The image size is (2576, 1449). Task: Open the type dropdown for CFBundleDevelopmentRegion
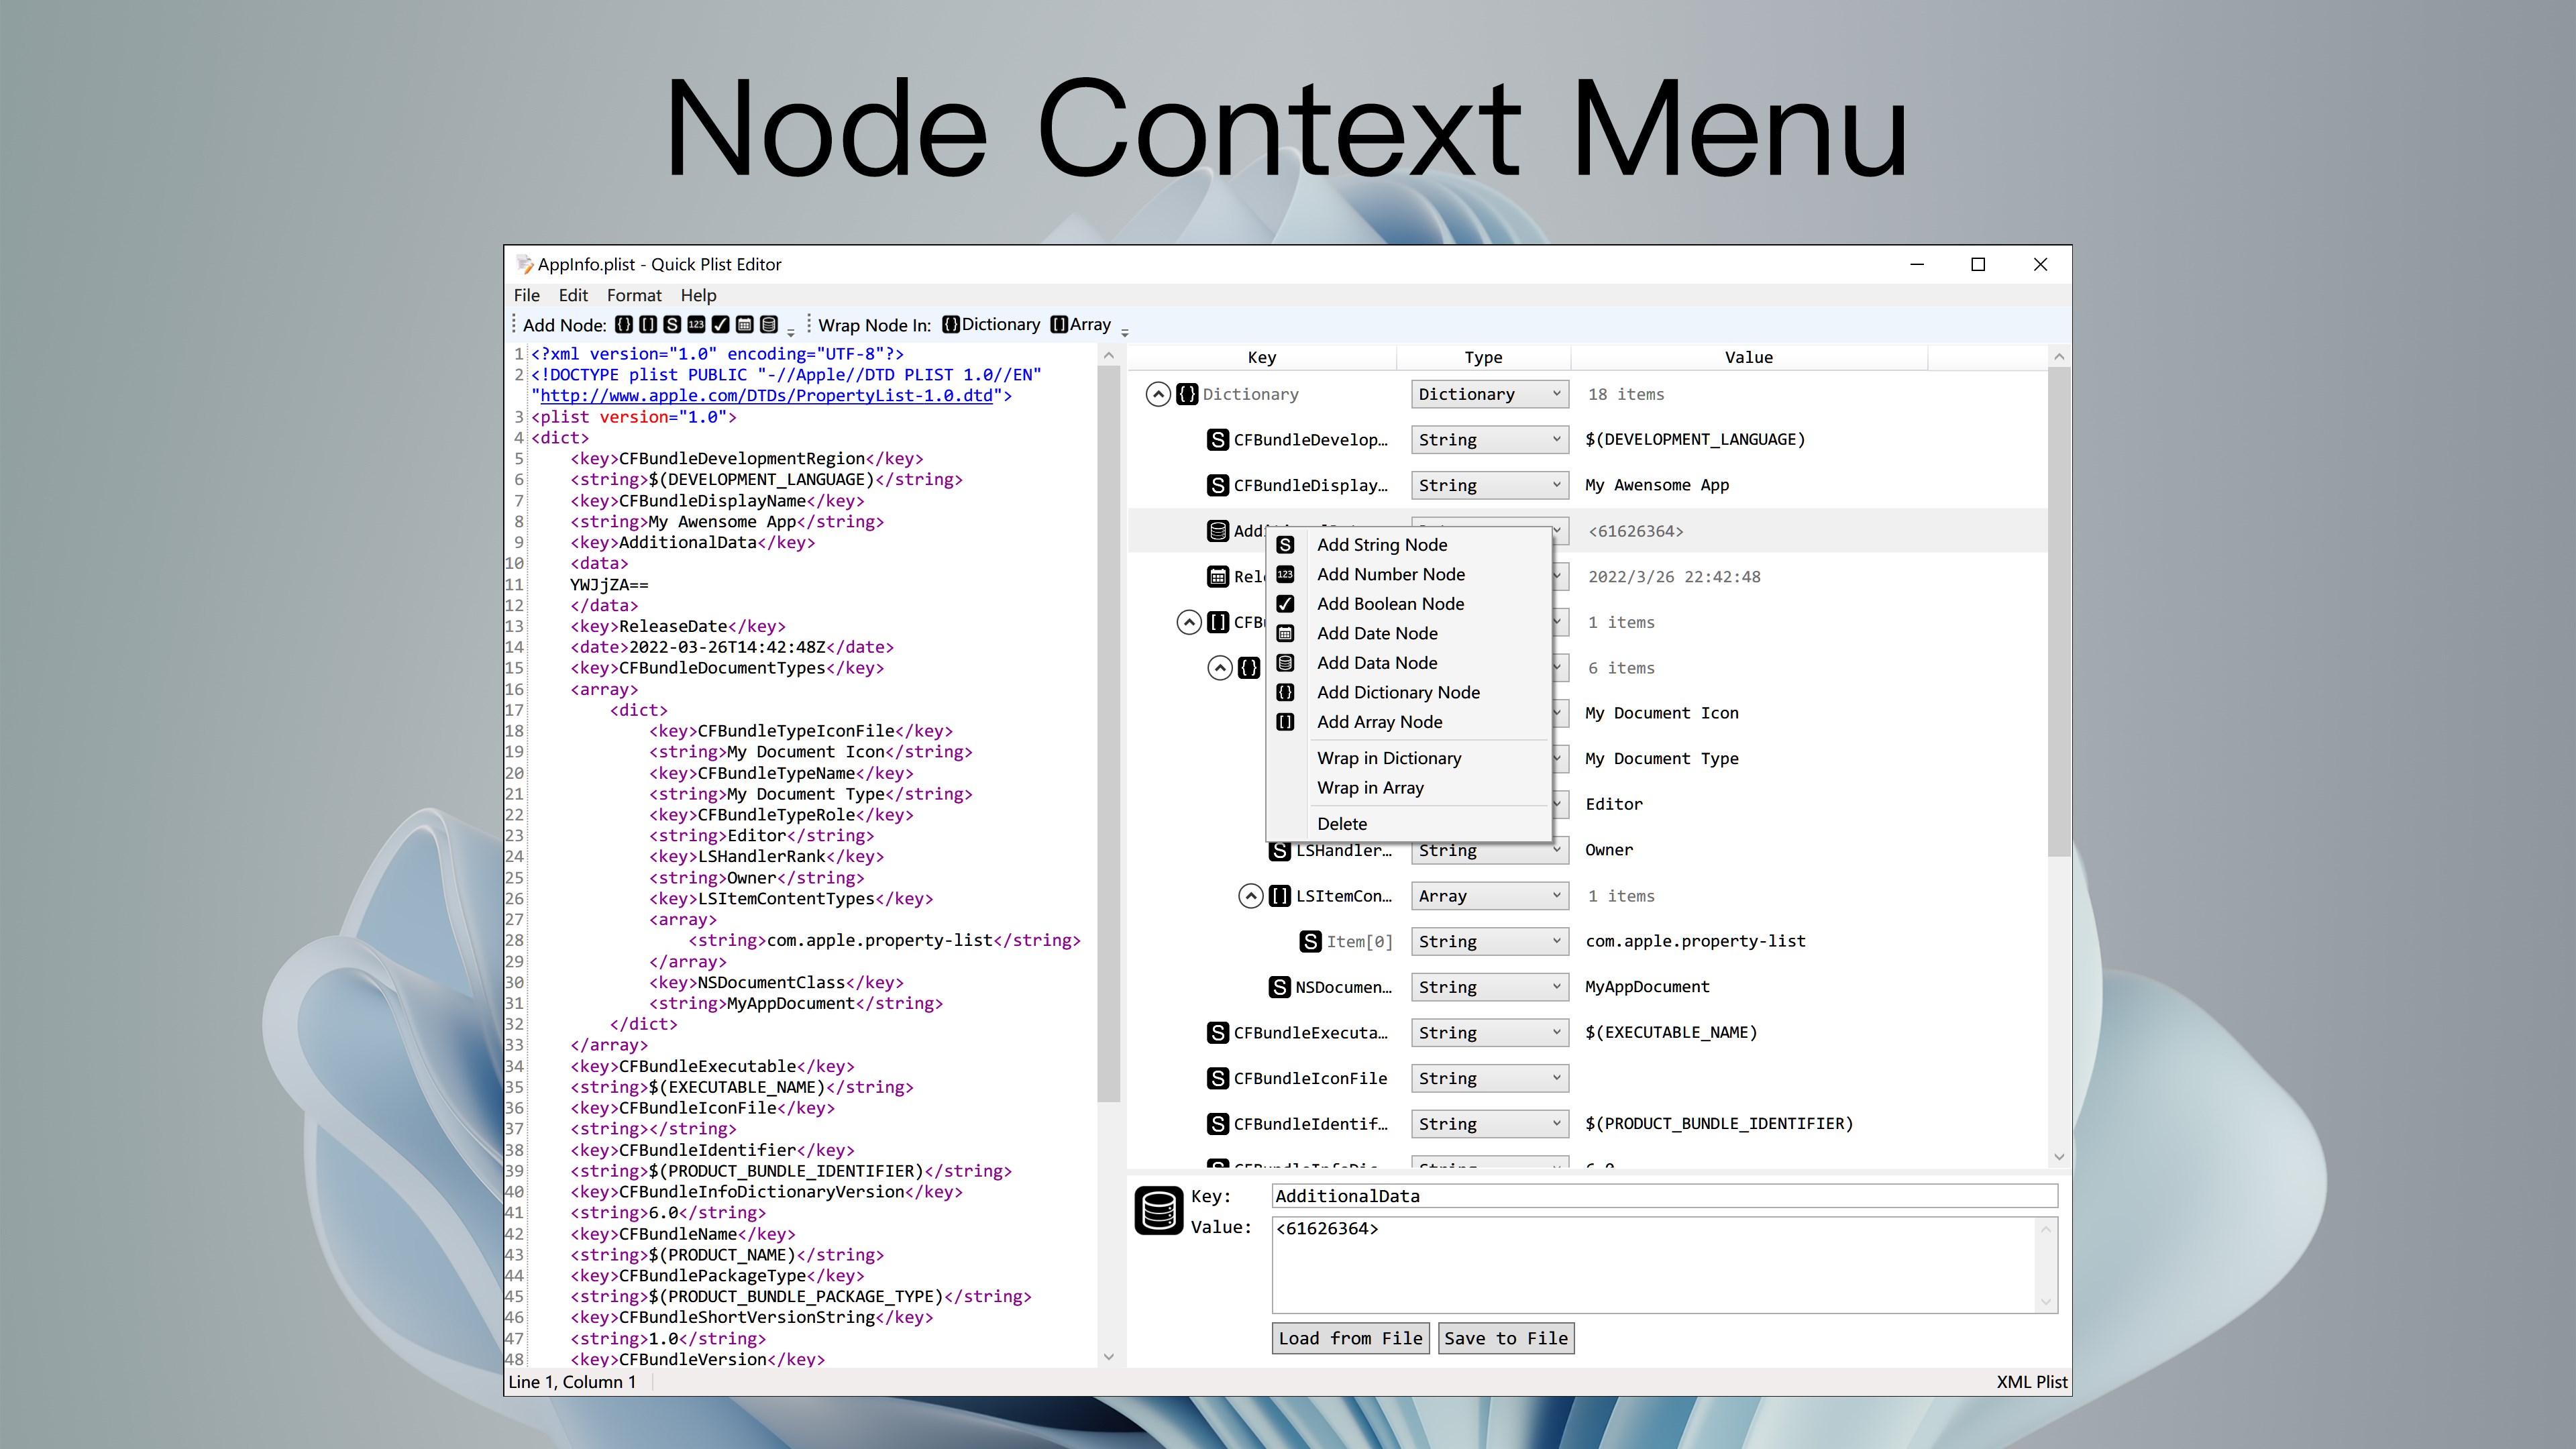[x=1489, y=440]
